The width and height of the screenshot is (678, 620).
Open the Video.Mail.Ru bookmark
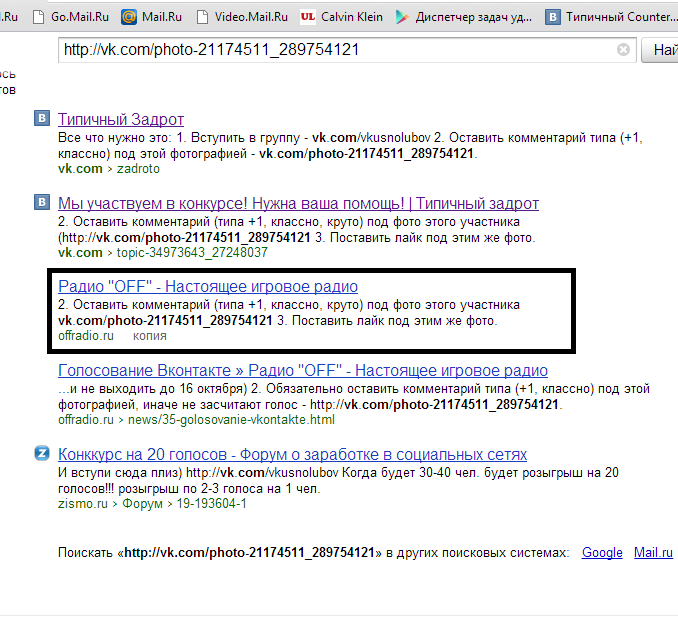point(242,17)
